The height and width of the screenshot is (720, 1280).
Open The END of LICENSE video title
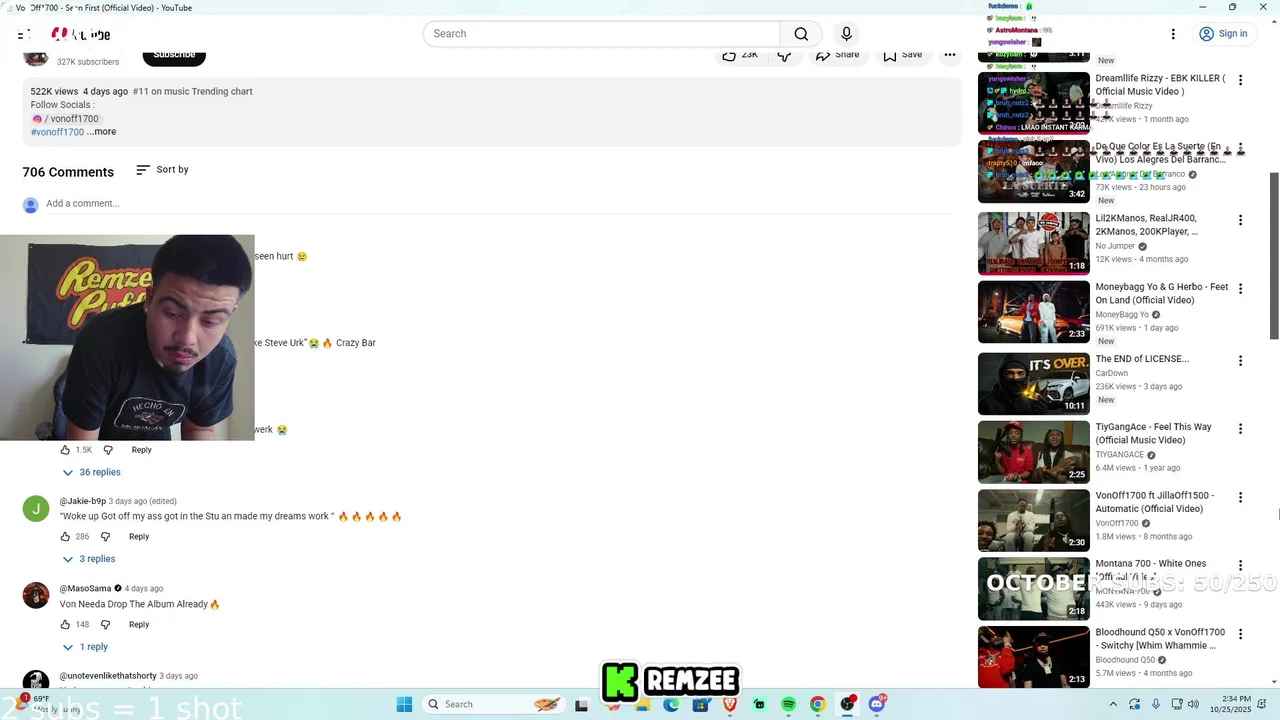[1142, 359]
